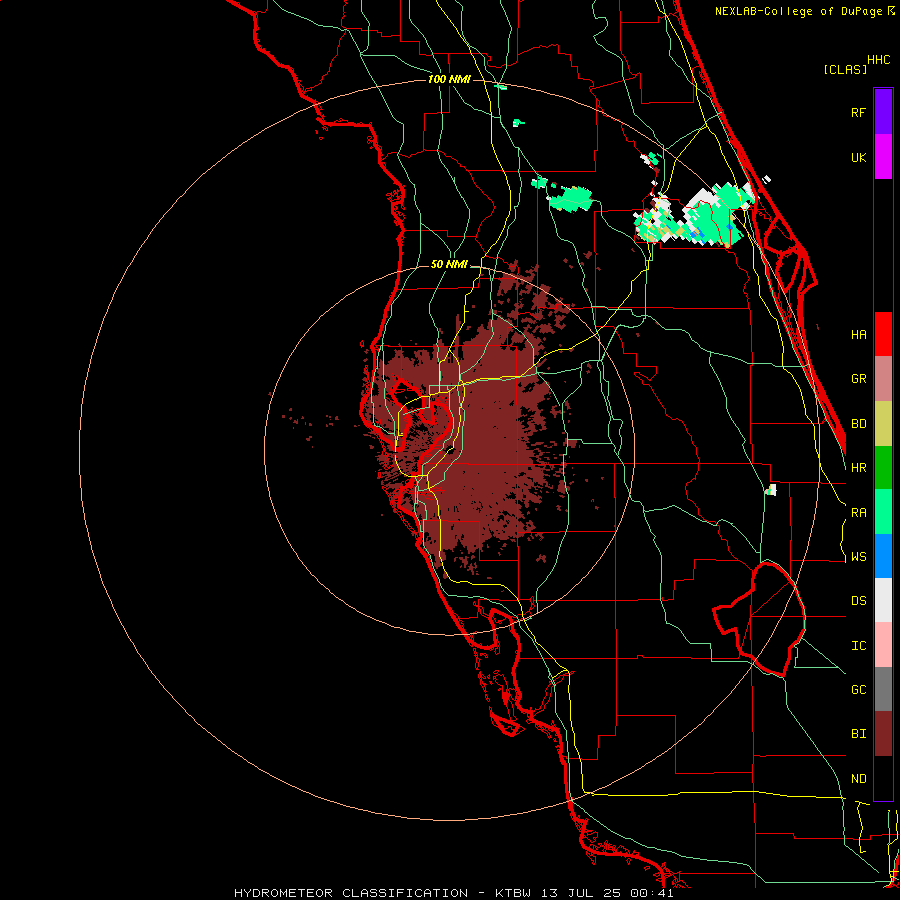Click the HR dark green legend swatch

point(883,467)
